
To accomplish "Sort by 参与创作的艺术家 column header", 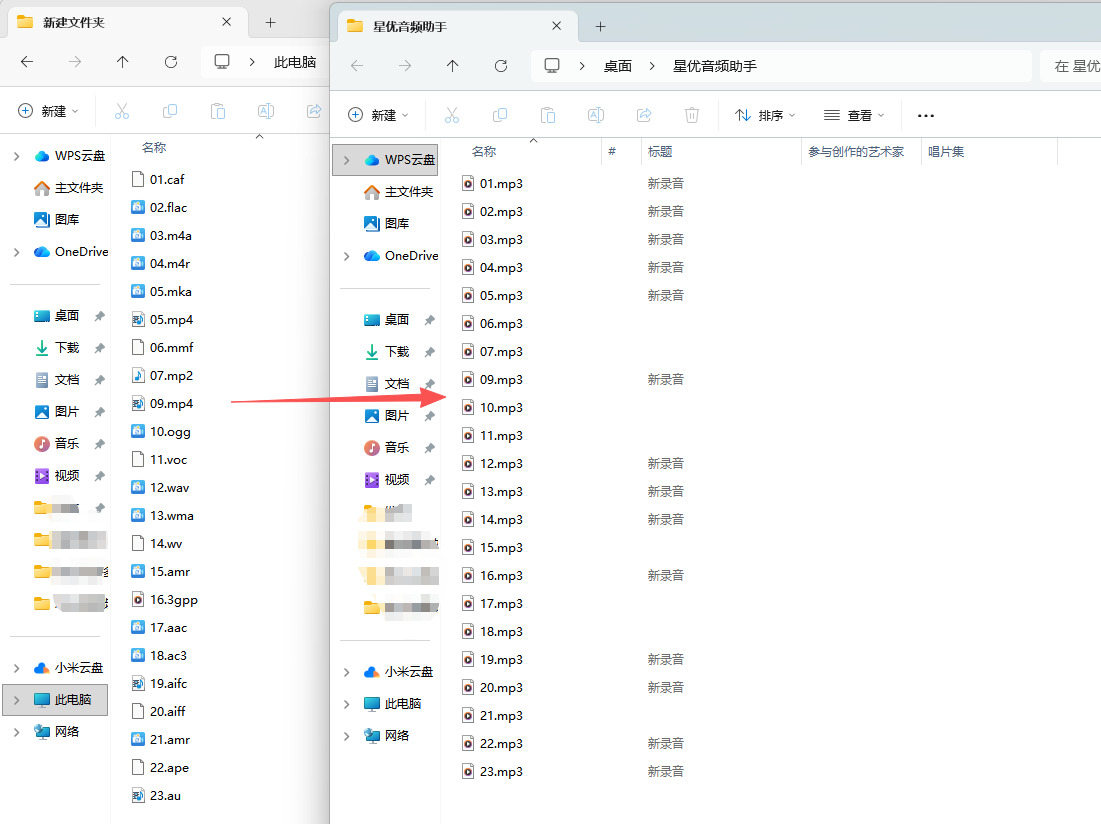I will [x=856, y=152].
